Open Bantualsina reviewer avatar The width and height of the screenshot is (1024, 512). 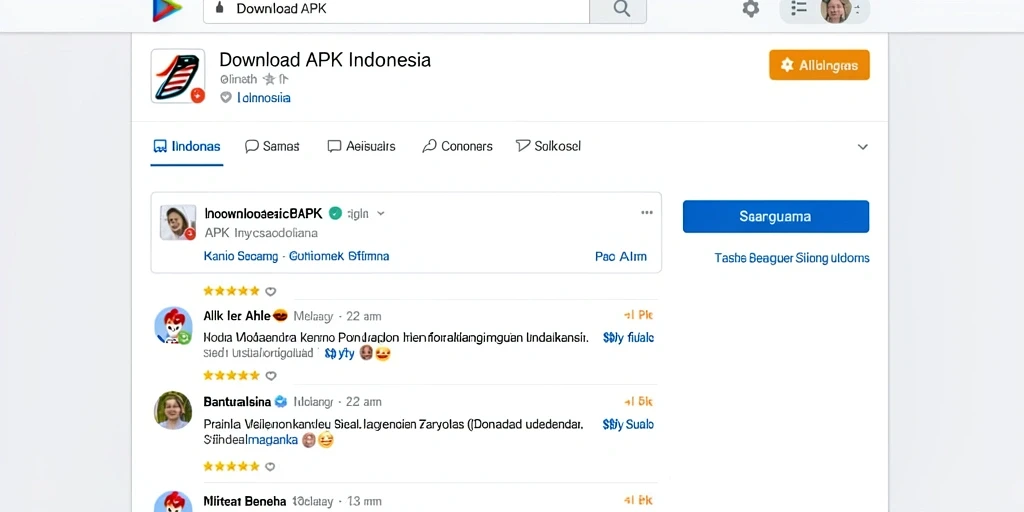click(x=173, y=410)
